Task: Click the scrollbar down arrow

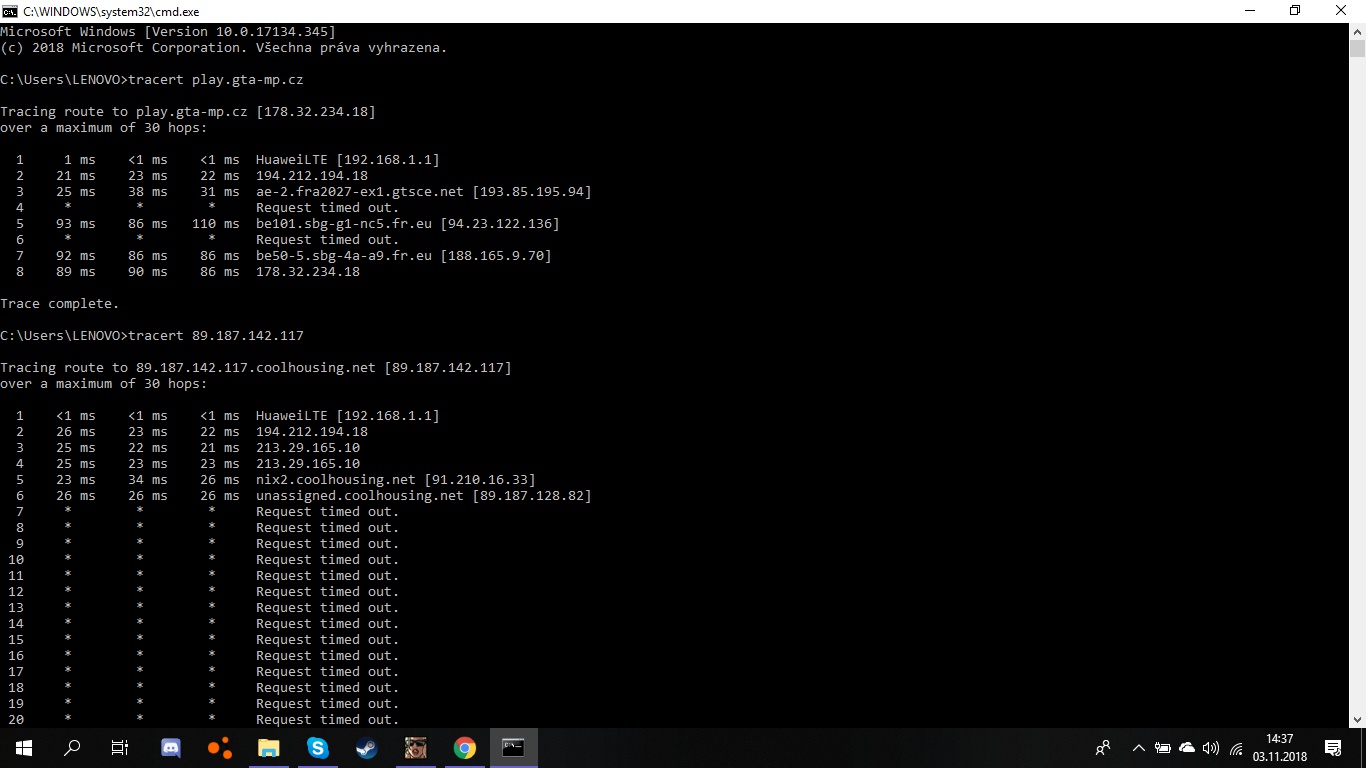Action: point(1357,719)
